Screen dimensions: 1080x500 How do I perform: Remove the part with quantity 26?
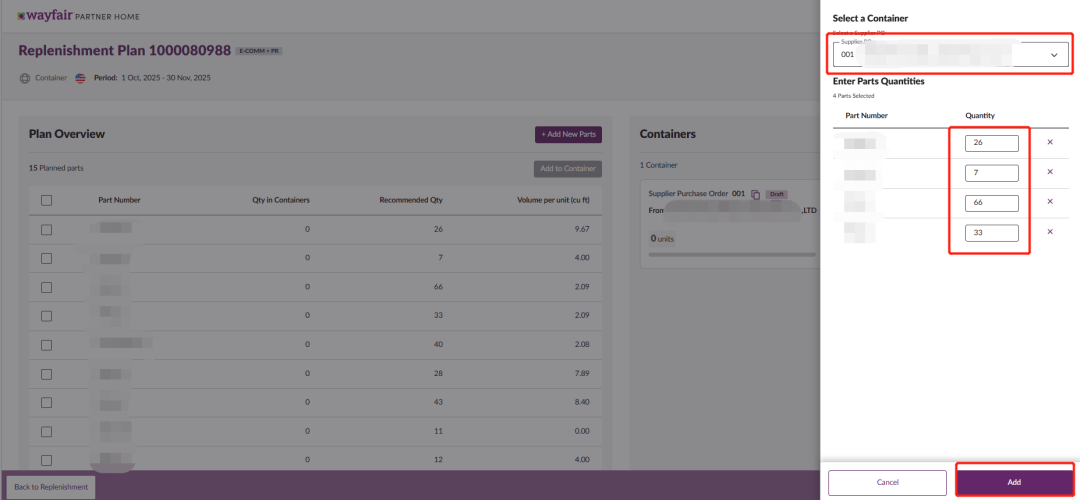pyautogui.click(x=1050, y=142)
